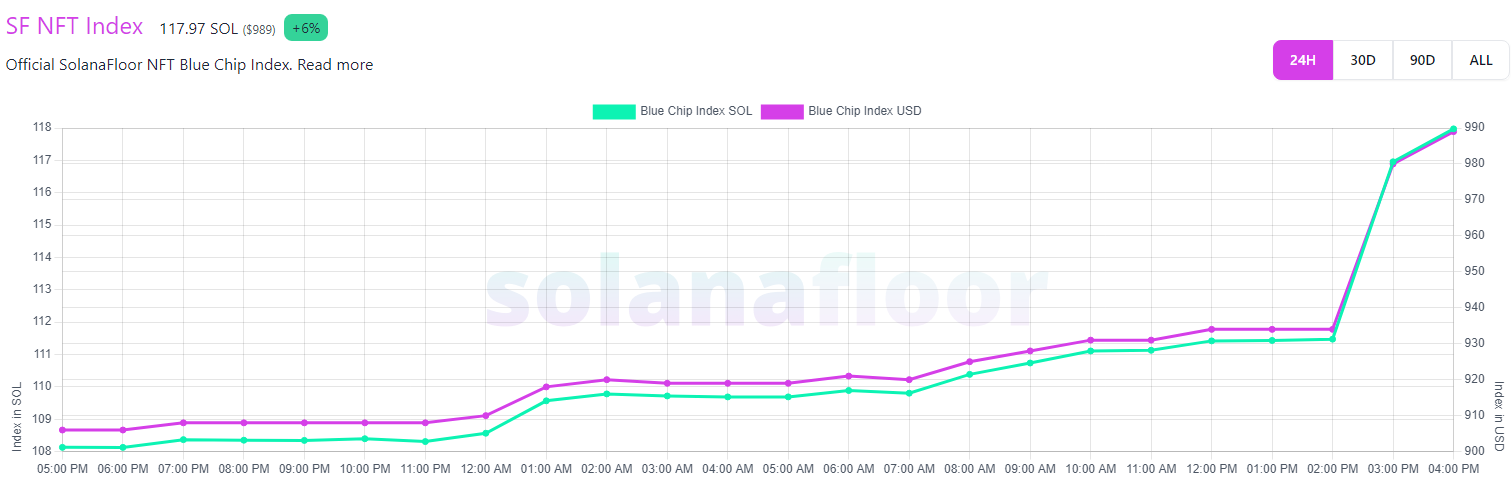The image size is (1512, 480).
Task: Display the ALL time range
Action: 1481,60
